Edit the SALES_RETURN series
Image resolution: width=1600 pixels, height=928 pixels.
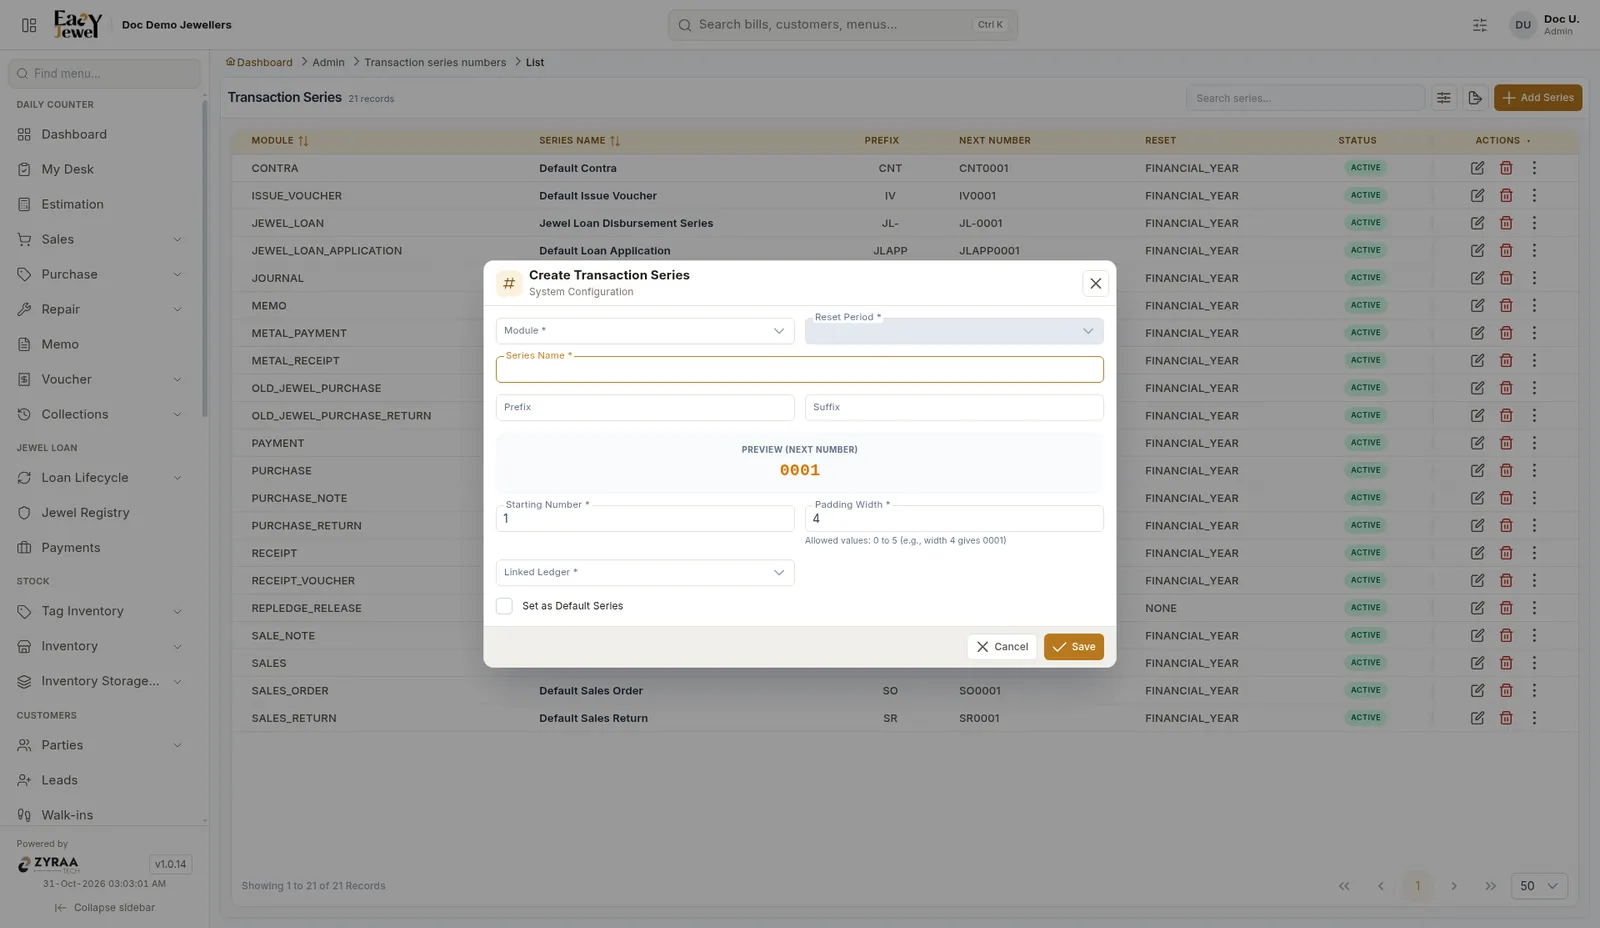1477,718
